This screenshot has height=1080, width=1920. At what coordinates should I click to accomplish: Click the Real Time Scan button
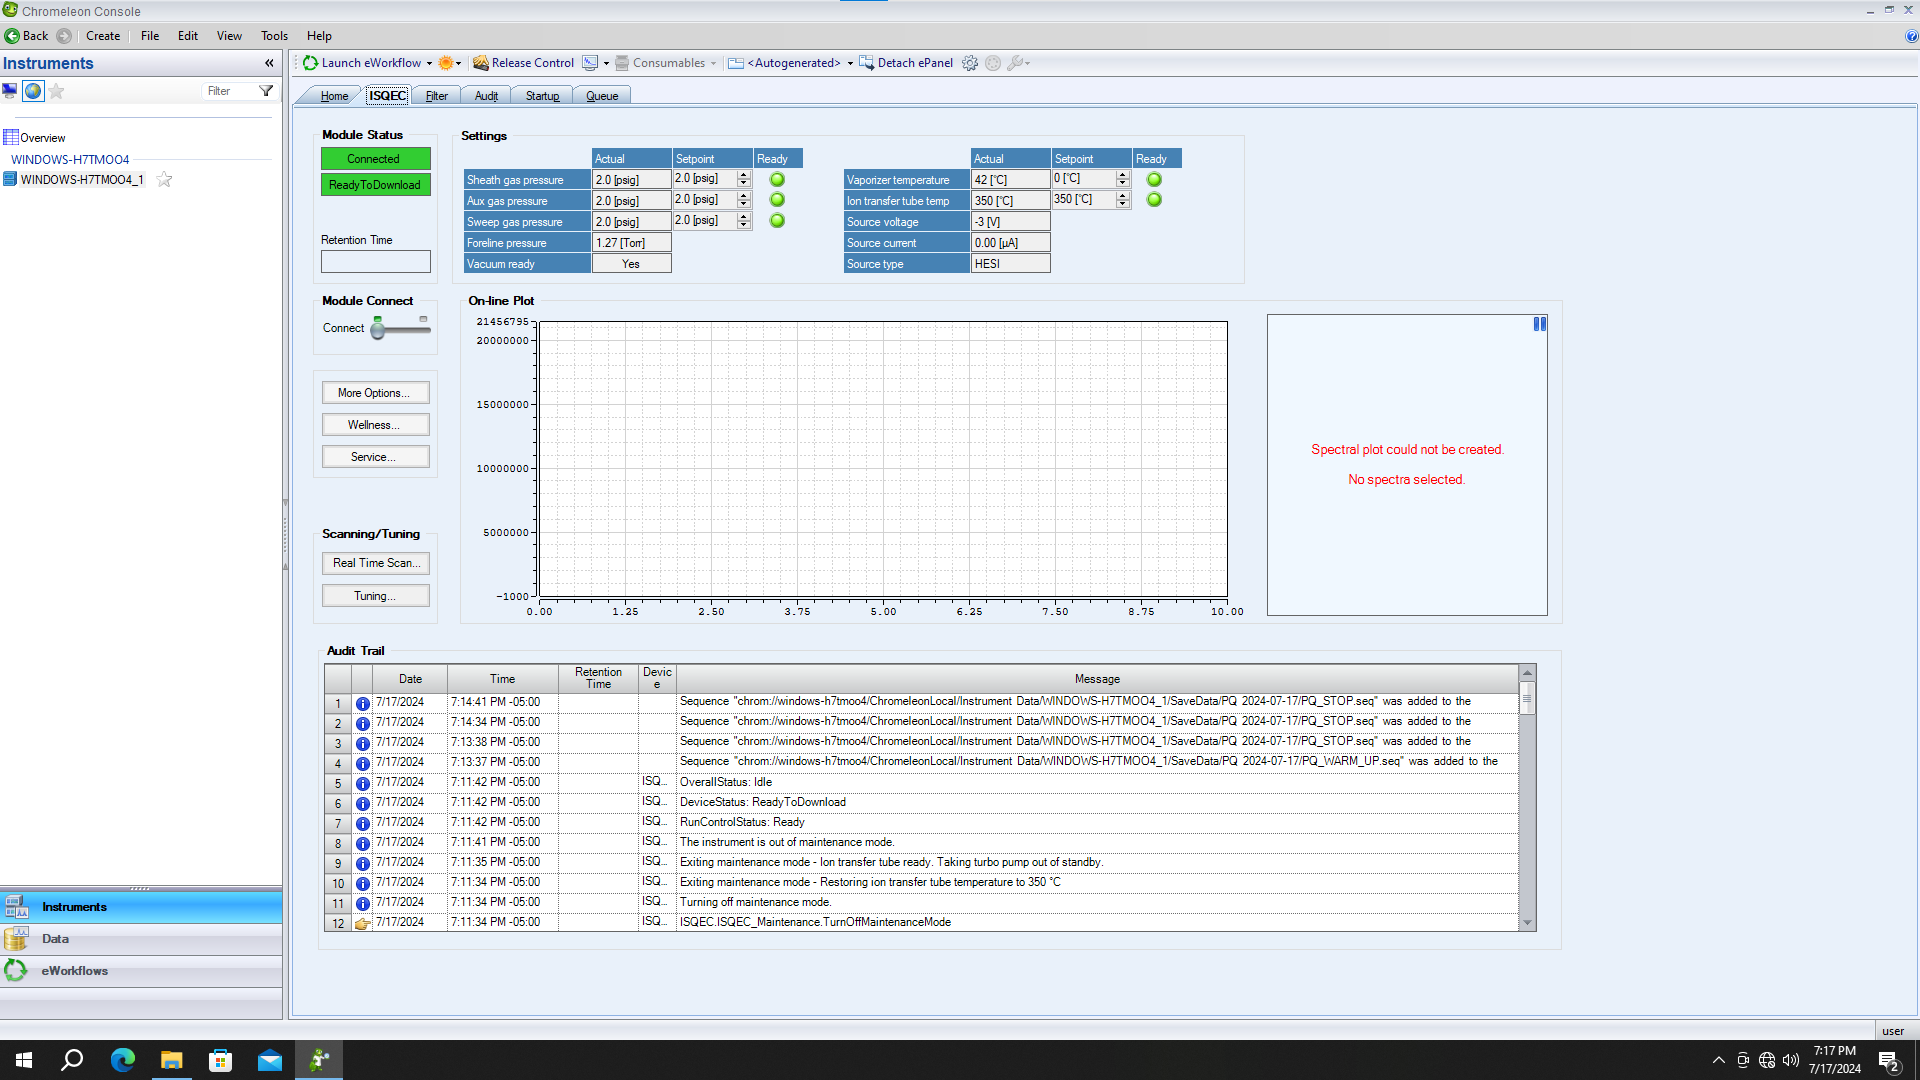376,563
